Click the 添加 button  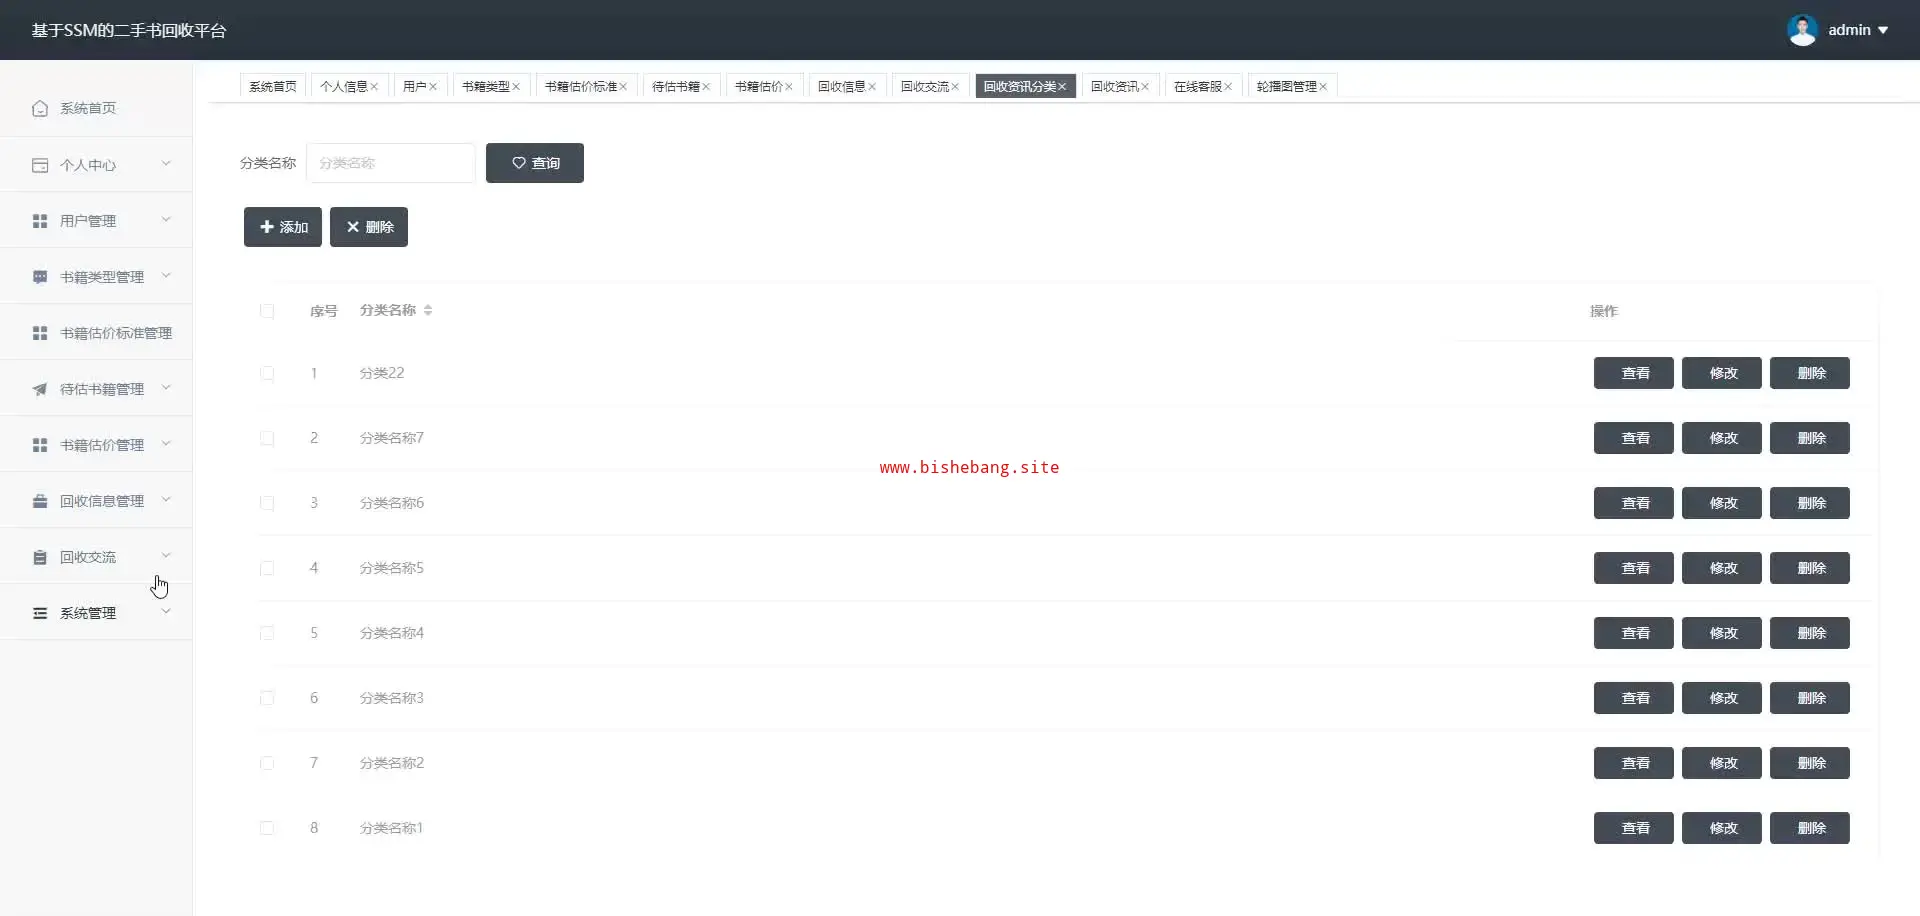(x=283, y=227)
